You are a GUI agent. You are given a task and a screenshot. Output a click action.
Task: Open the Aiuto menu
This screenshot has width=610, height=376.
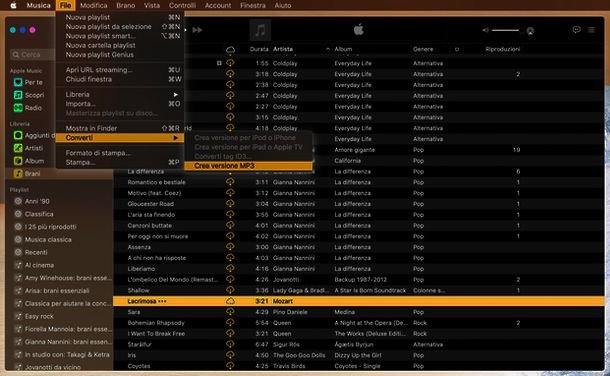[x=282, y=5]
